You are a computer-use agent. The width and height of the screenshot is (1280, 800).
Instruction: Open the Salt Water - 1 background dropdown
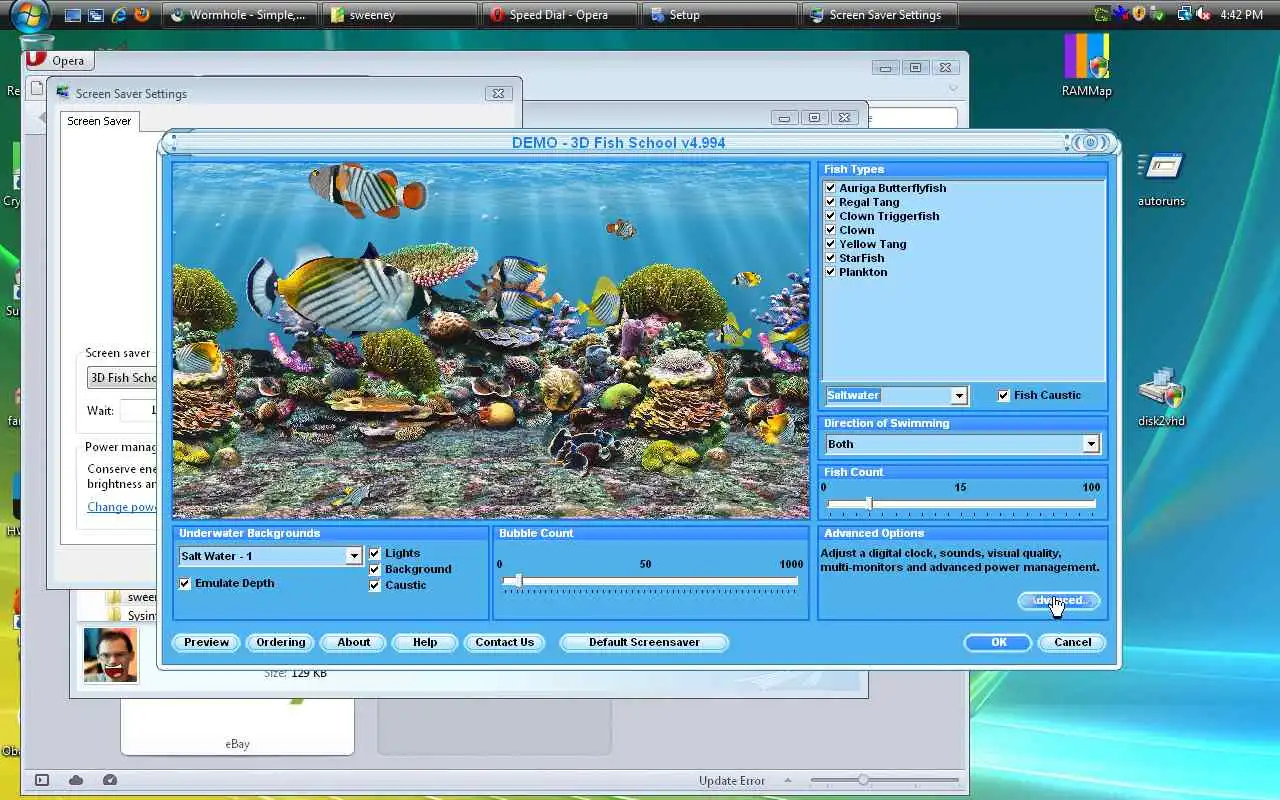(353, 556)
